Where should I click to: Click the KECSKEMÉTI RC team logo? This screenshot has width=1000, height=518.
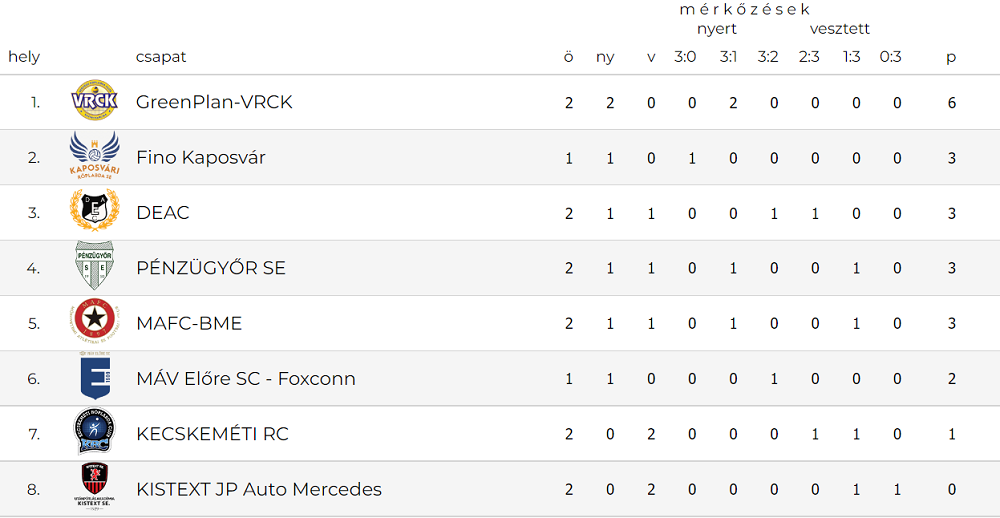tap(94, 433)
